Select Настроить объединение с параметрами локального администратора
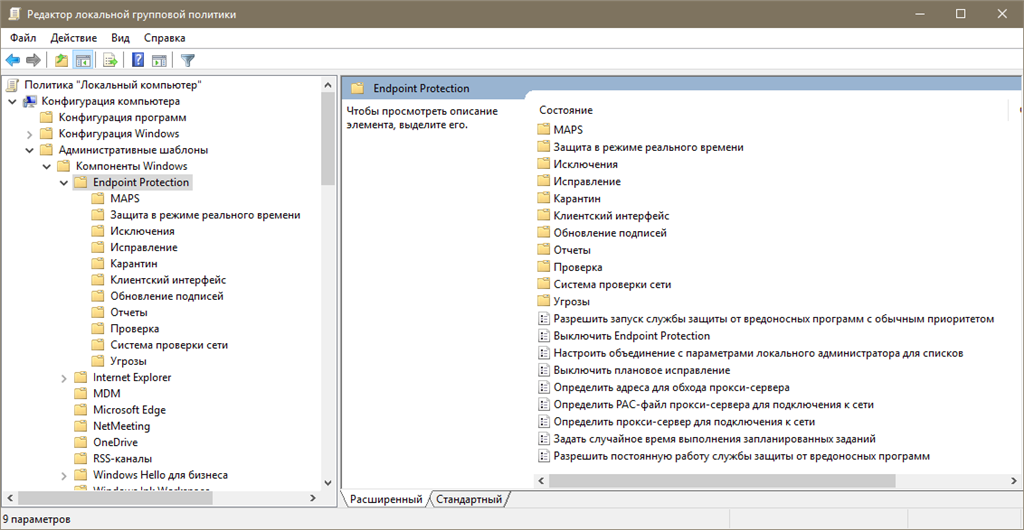 tap(759, 353)
